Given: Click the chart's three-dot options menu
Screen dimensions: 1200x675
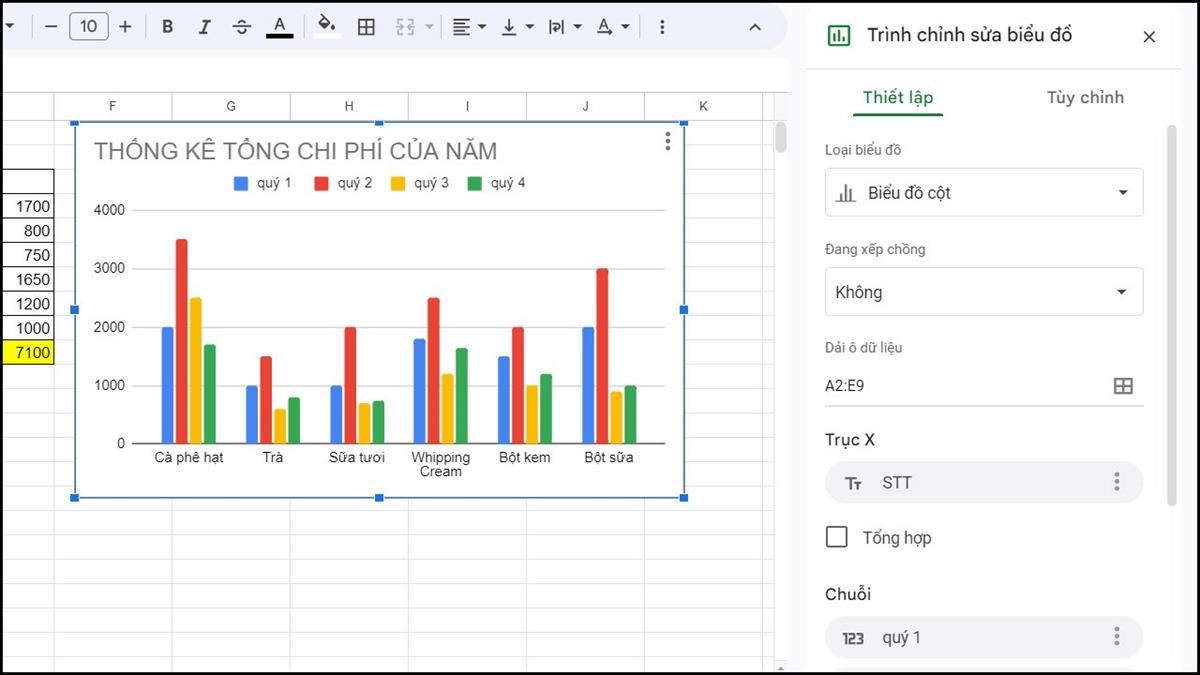Looking at the screenshot, I should [668, 142].
